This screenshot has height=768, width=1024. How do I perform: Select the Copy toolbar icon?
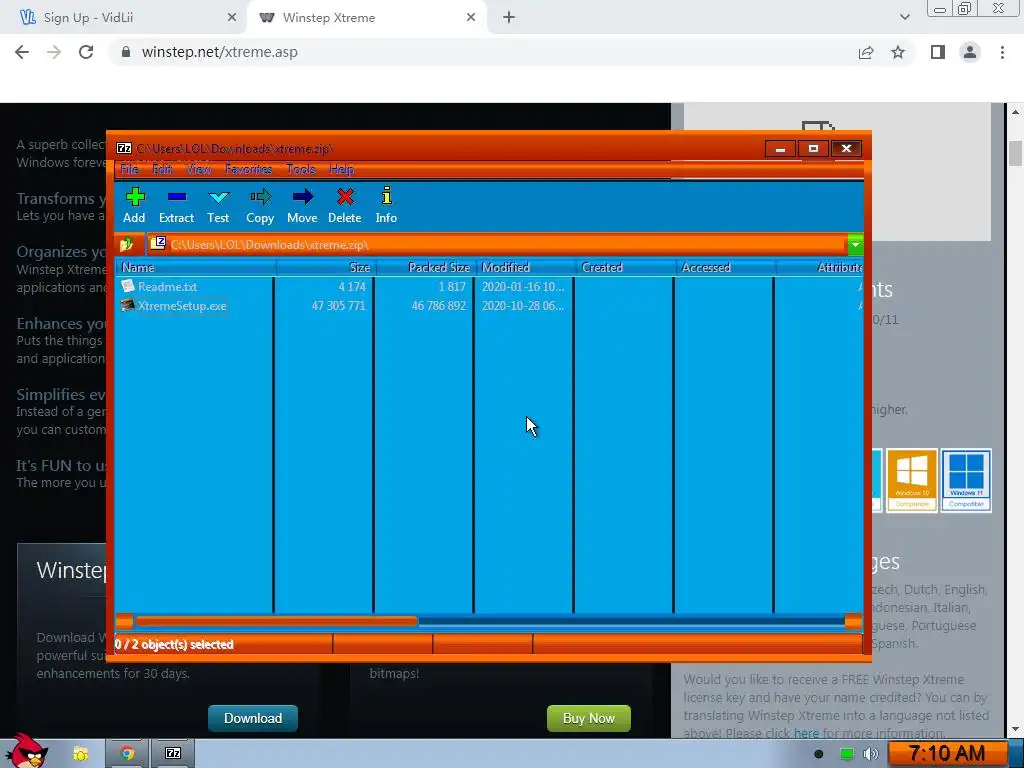(260, 205)
